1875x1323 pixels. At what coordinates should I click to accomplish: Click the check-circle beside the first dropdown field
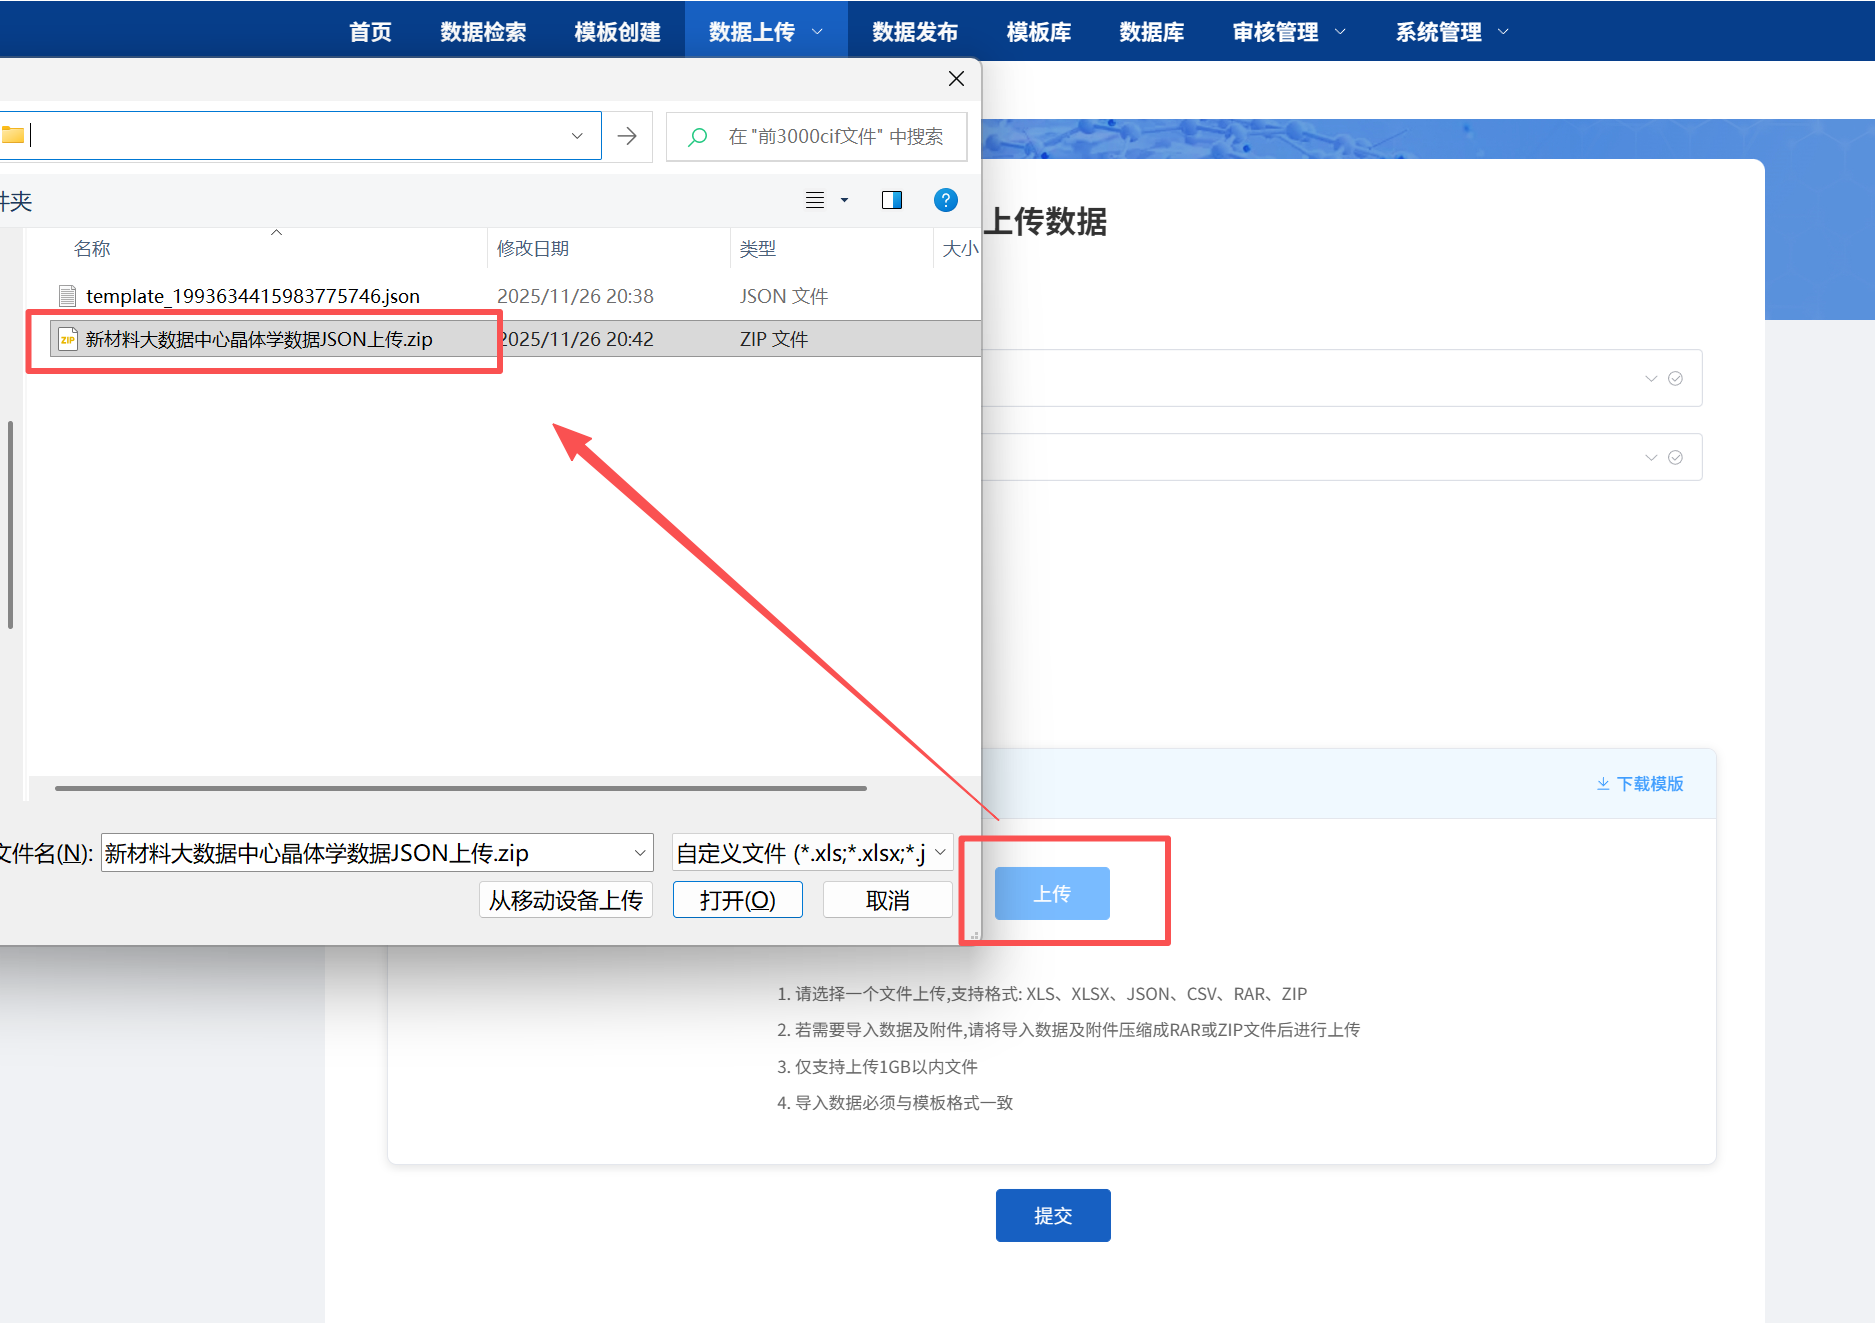(1675, 378)
